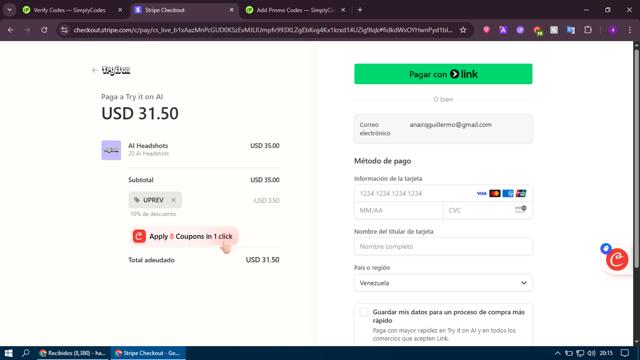Click the 10% de descuento text
Screen dimensions: 640x360
[x=153, y=214]
